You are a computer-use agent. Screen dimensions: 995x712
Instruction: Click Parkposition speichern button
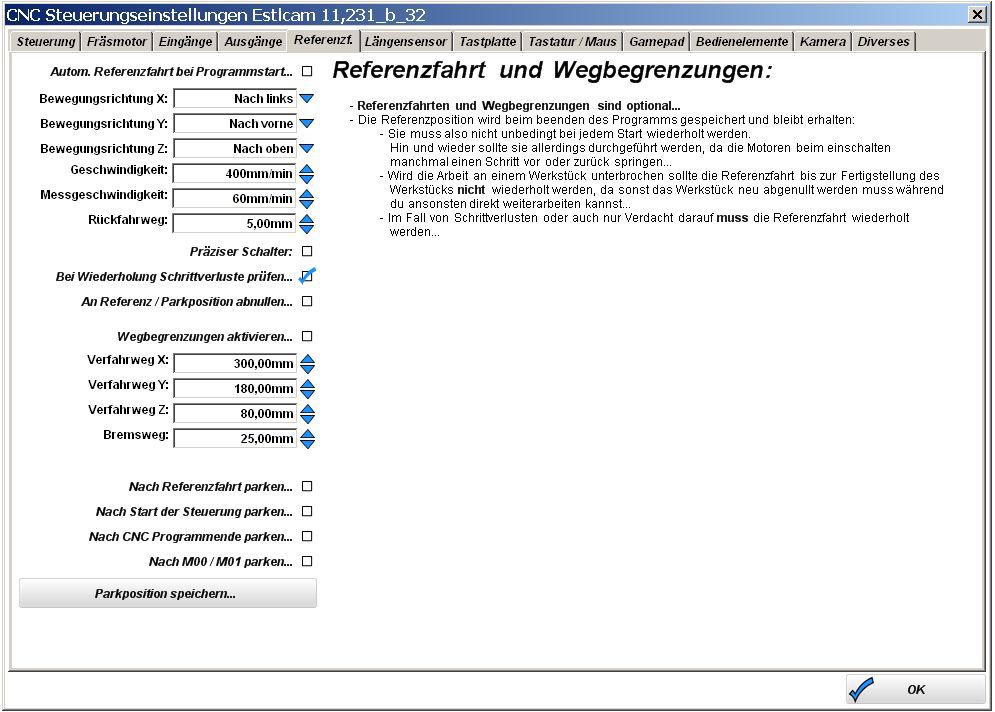click(167, 594)
